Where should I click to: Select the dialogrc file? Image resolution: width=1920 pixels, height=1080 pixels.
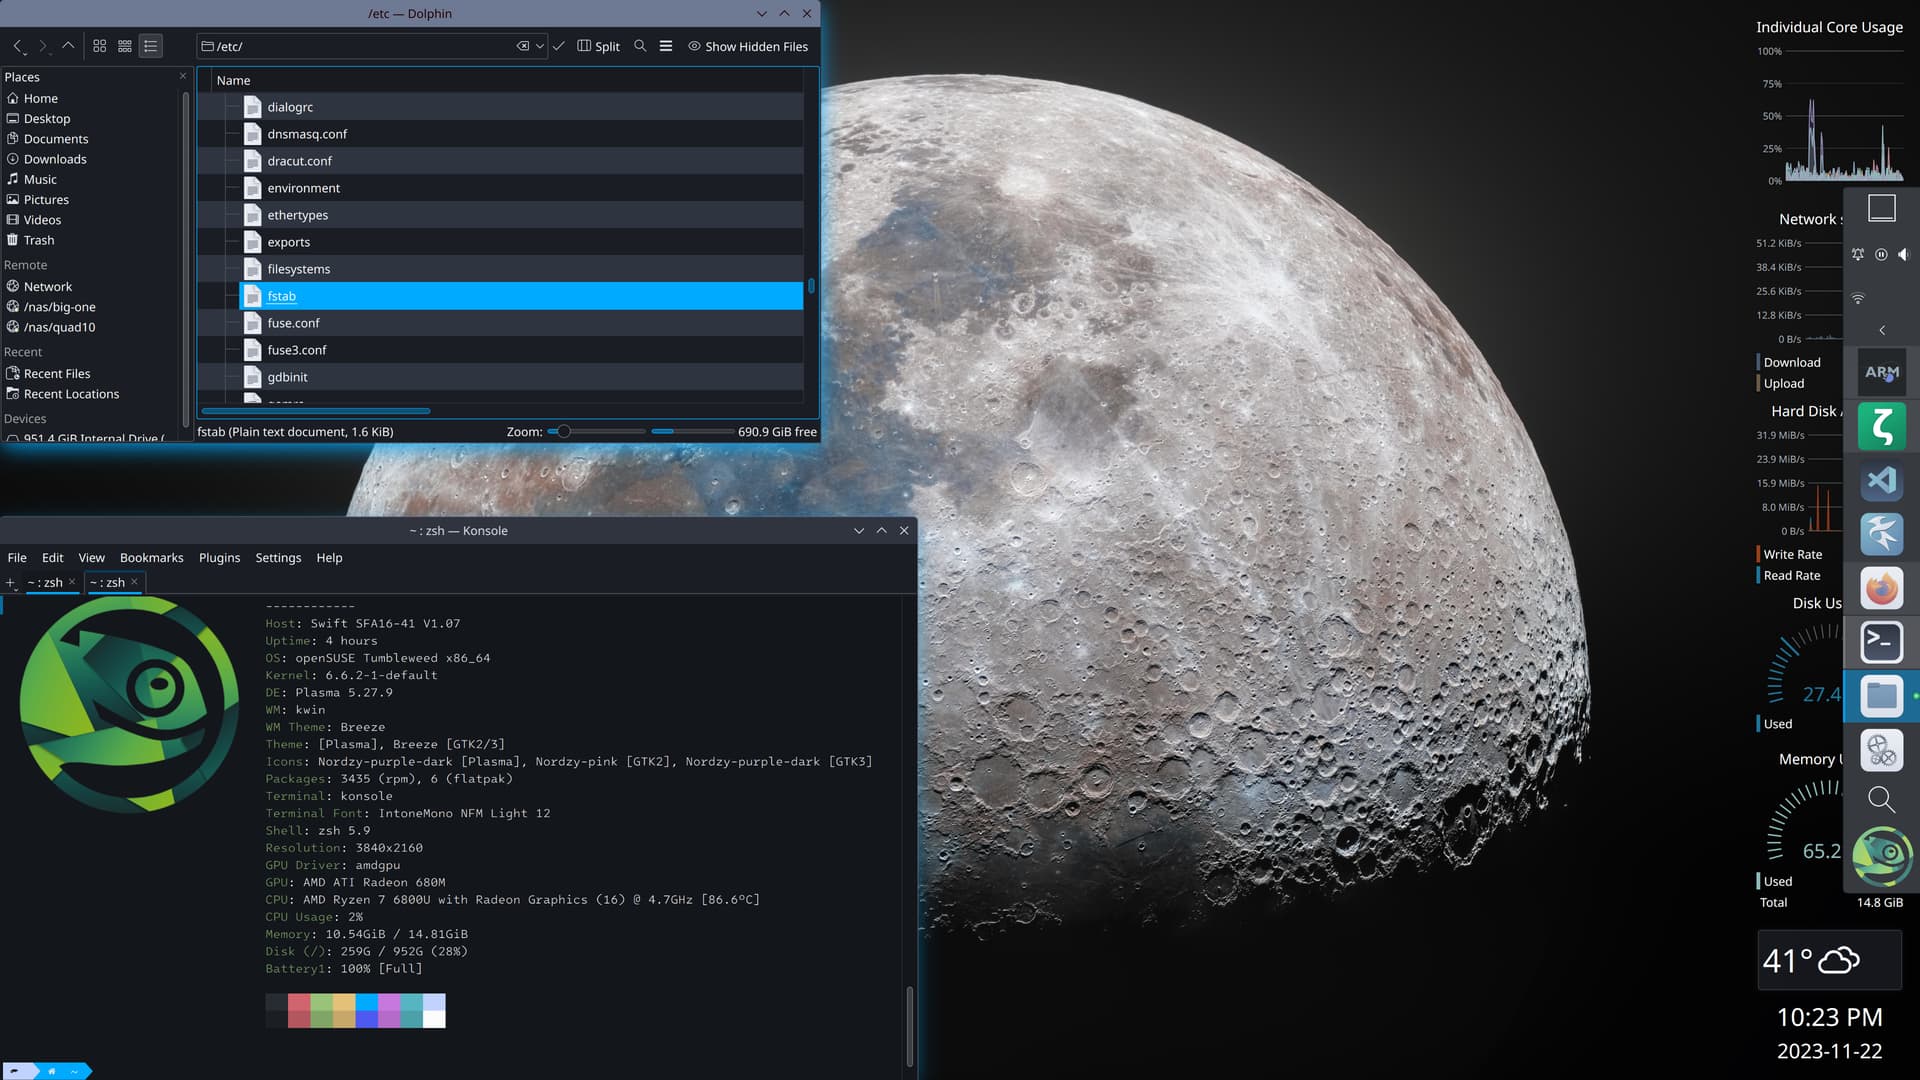[520, 107]
